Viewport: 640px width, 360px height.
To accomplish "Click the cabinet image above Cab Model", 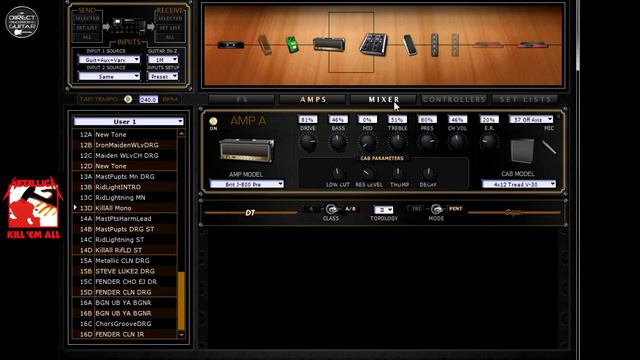I will pos(522,151).
